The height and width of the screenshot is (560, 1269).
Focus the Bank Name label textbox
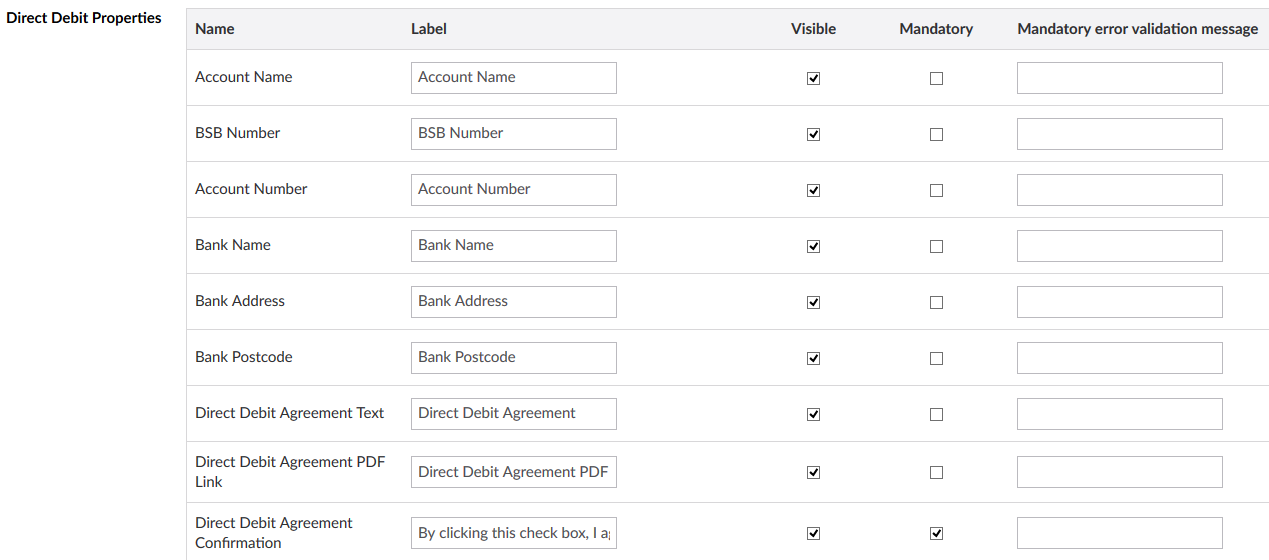click(513, 246)
